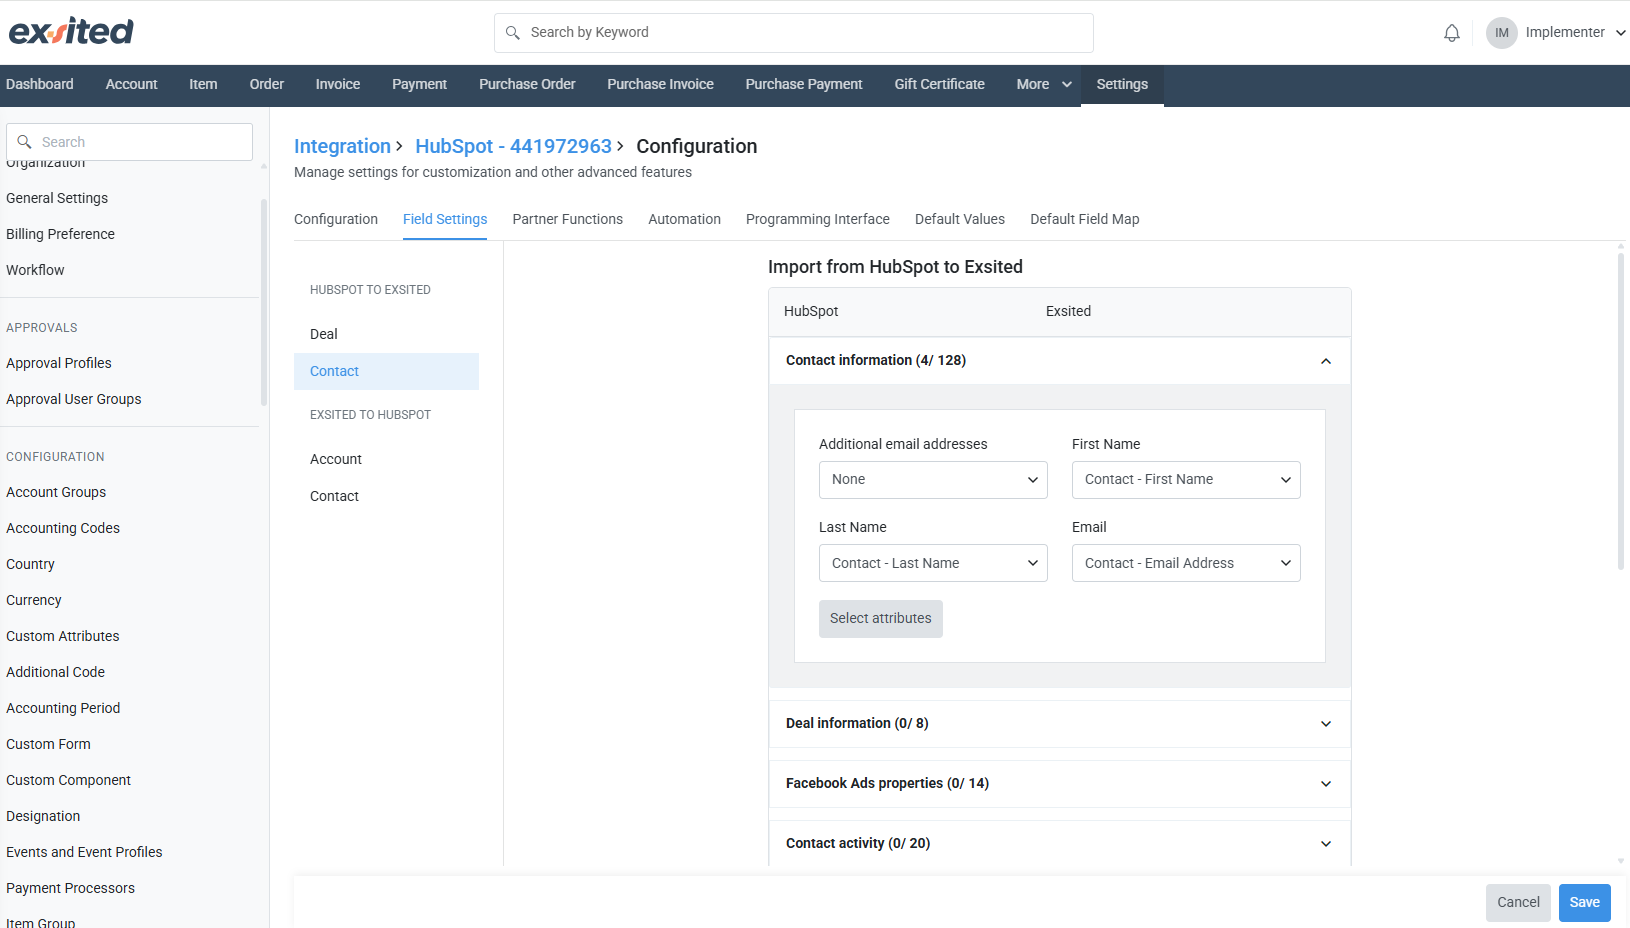The width and height of the screenshot is (1630, 928).
Task: Focus the sidebar Search field
Action: 129,142
